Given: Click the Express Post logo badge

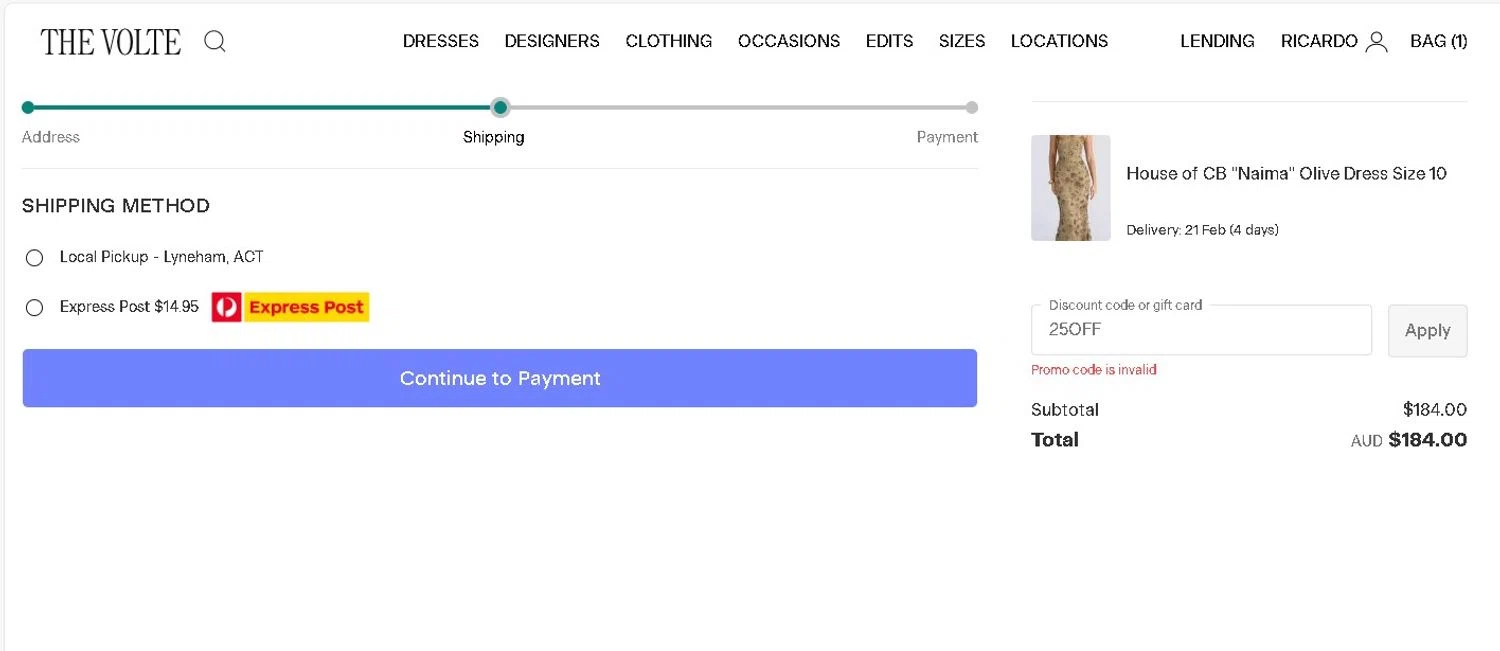Looking at the screenshot, I should [x=291, y=307].
